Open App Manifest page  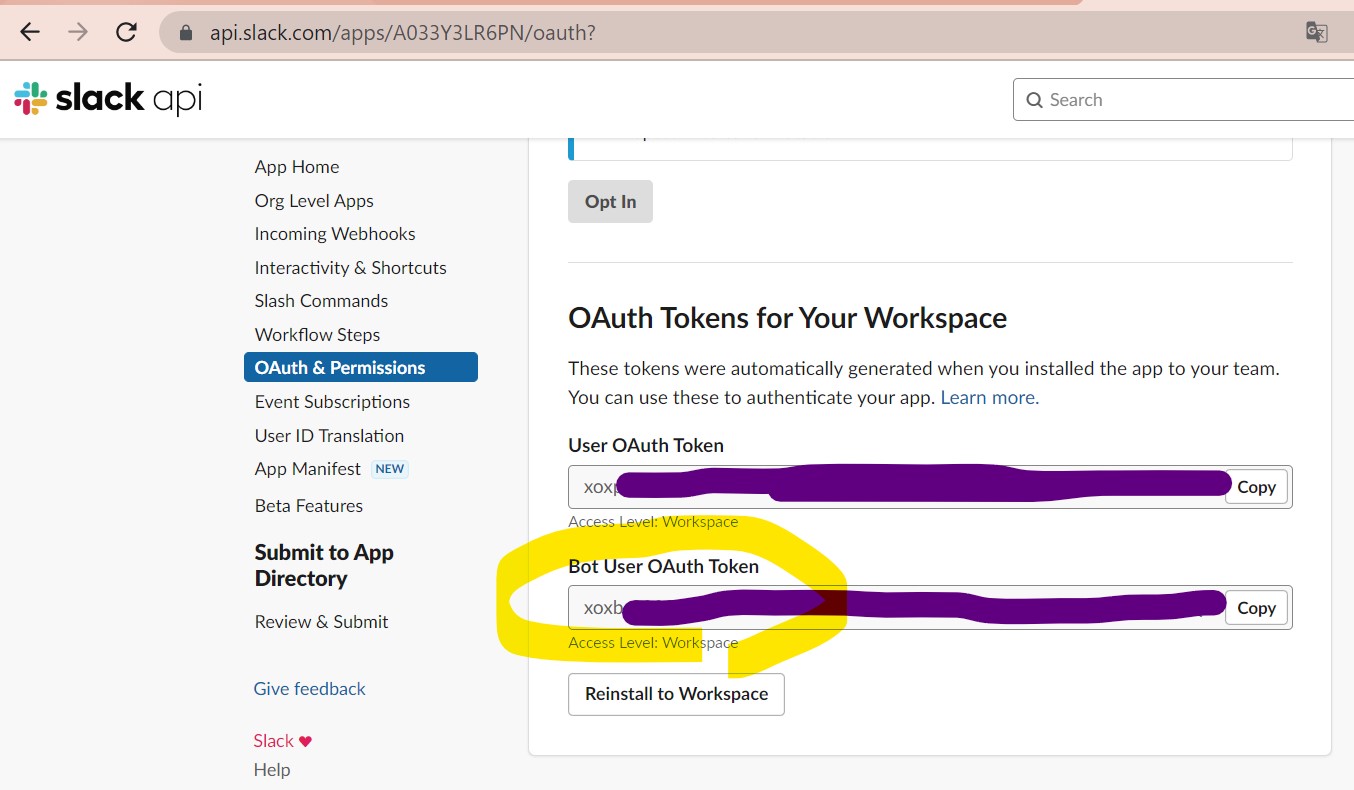(x=308, y=469)
